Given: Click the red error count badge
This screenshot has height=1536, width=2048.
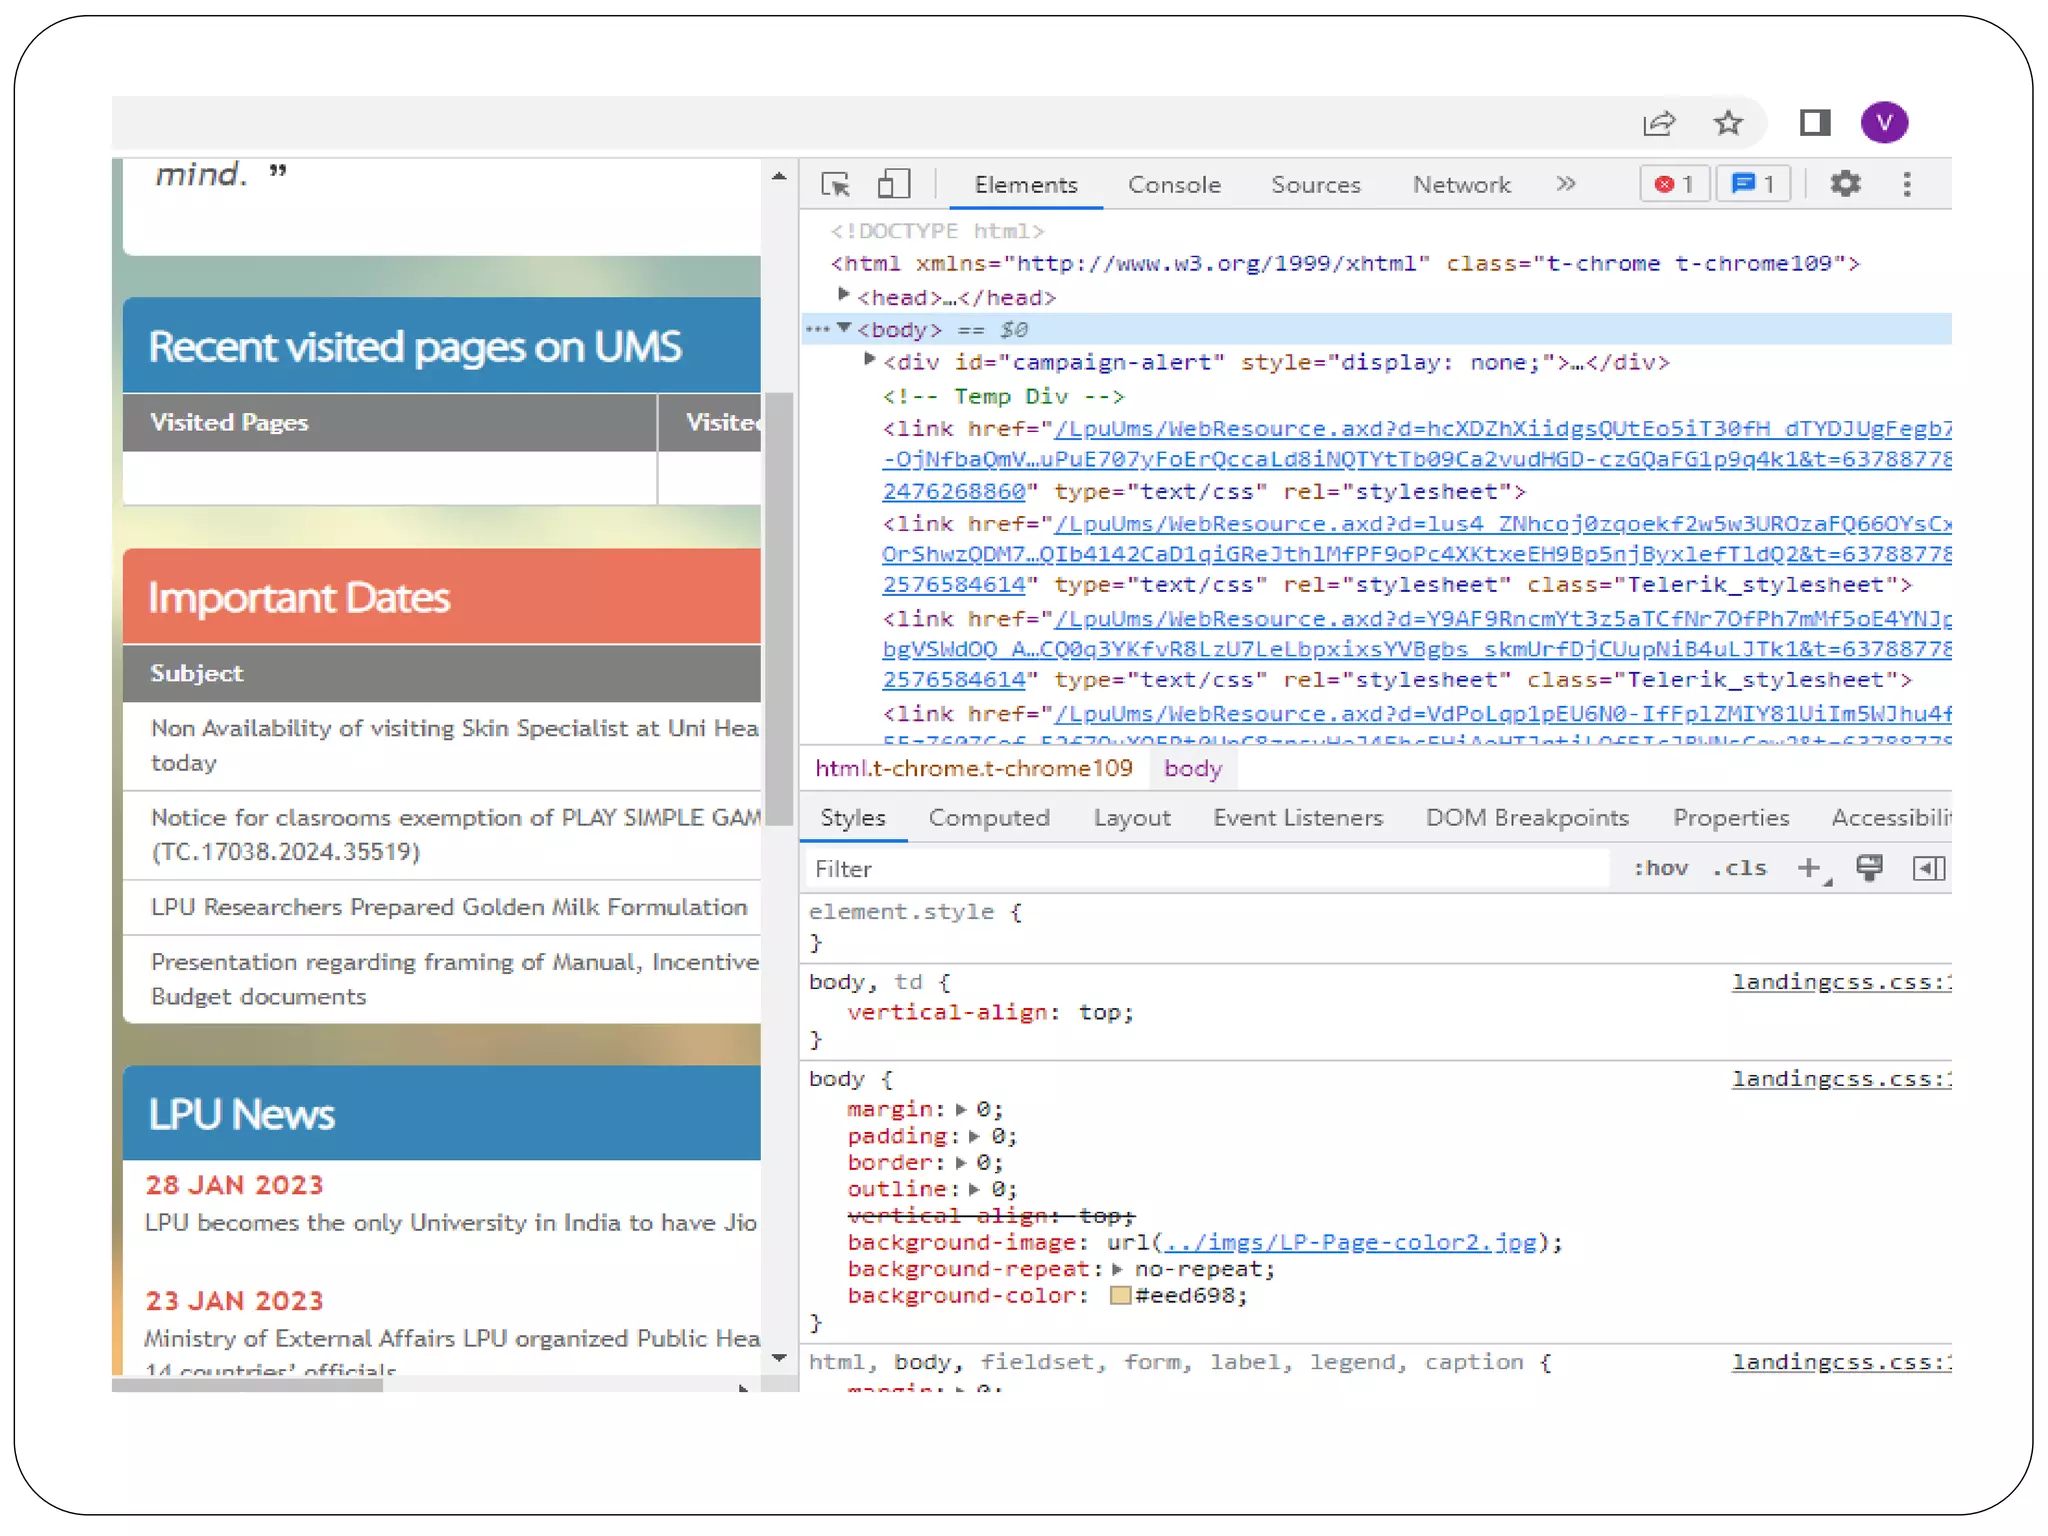Looking at the screenshot, I should (1674, 184).
